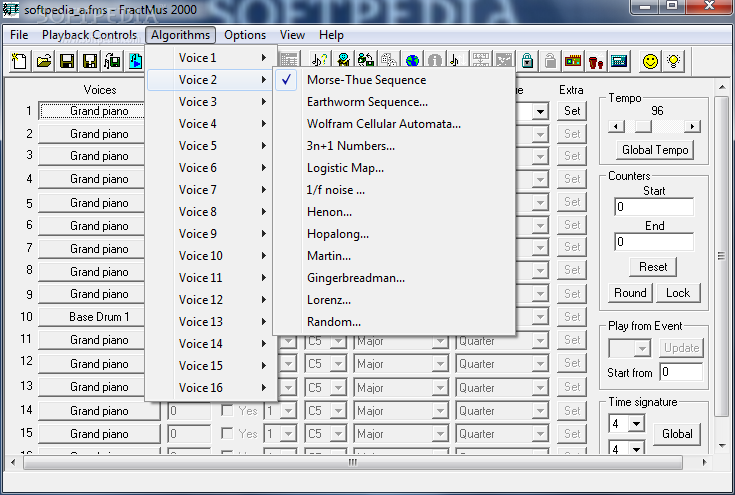Click the light bulb tip icon
Screen dimensions: 735x495
click(674, 61)
